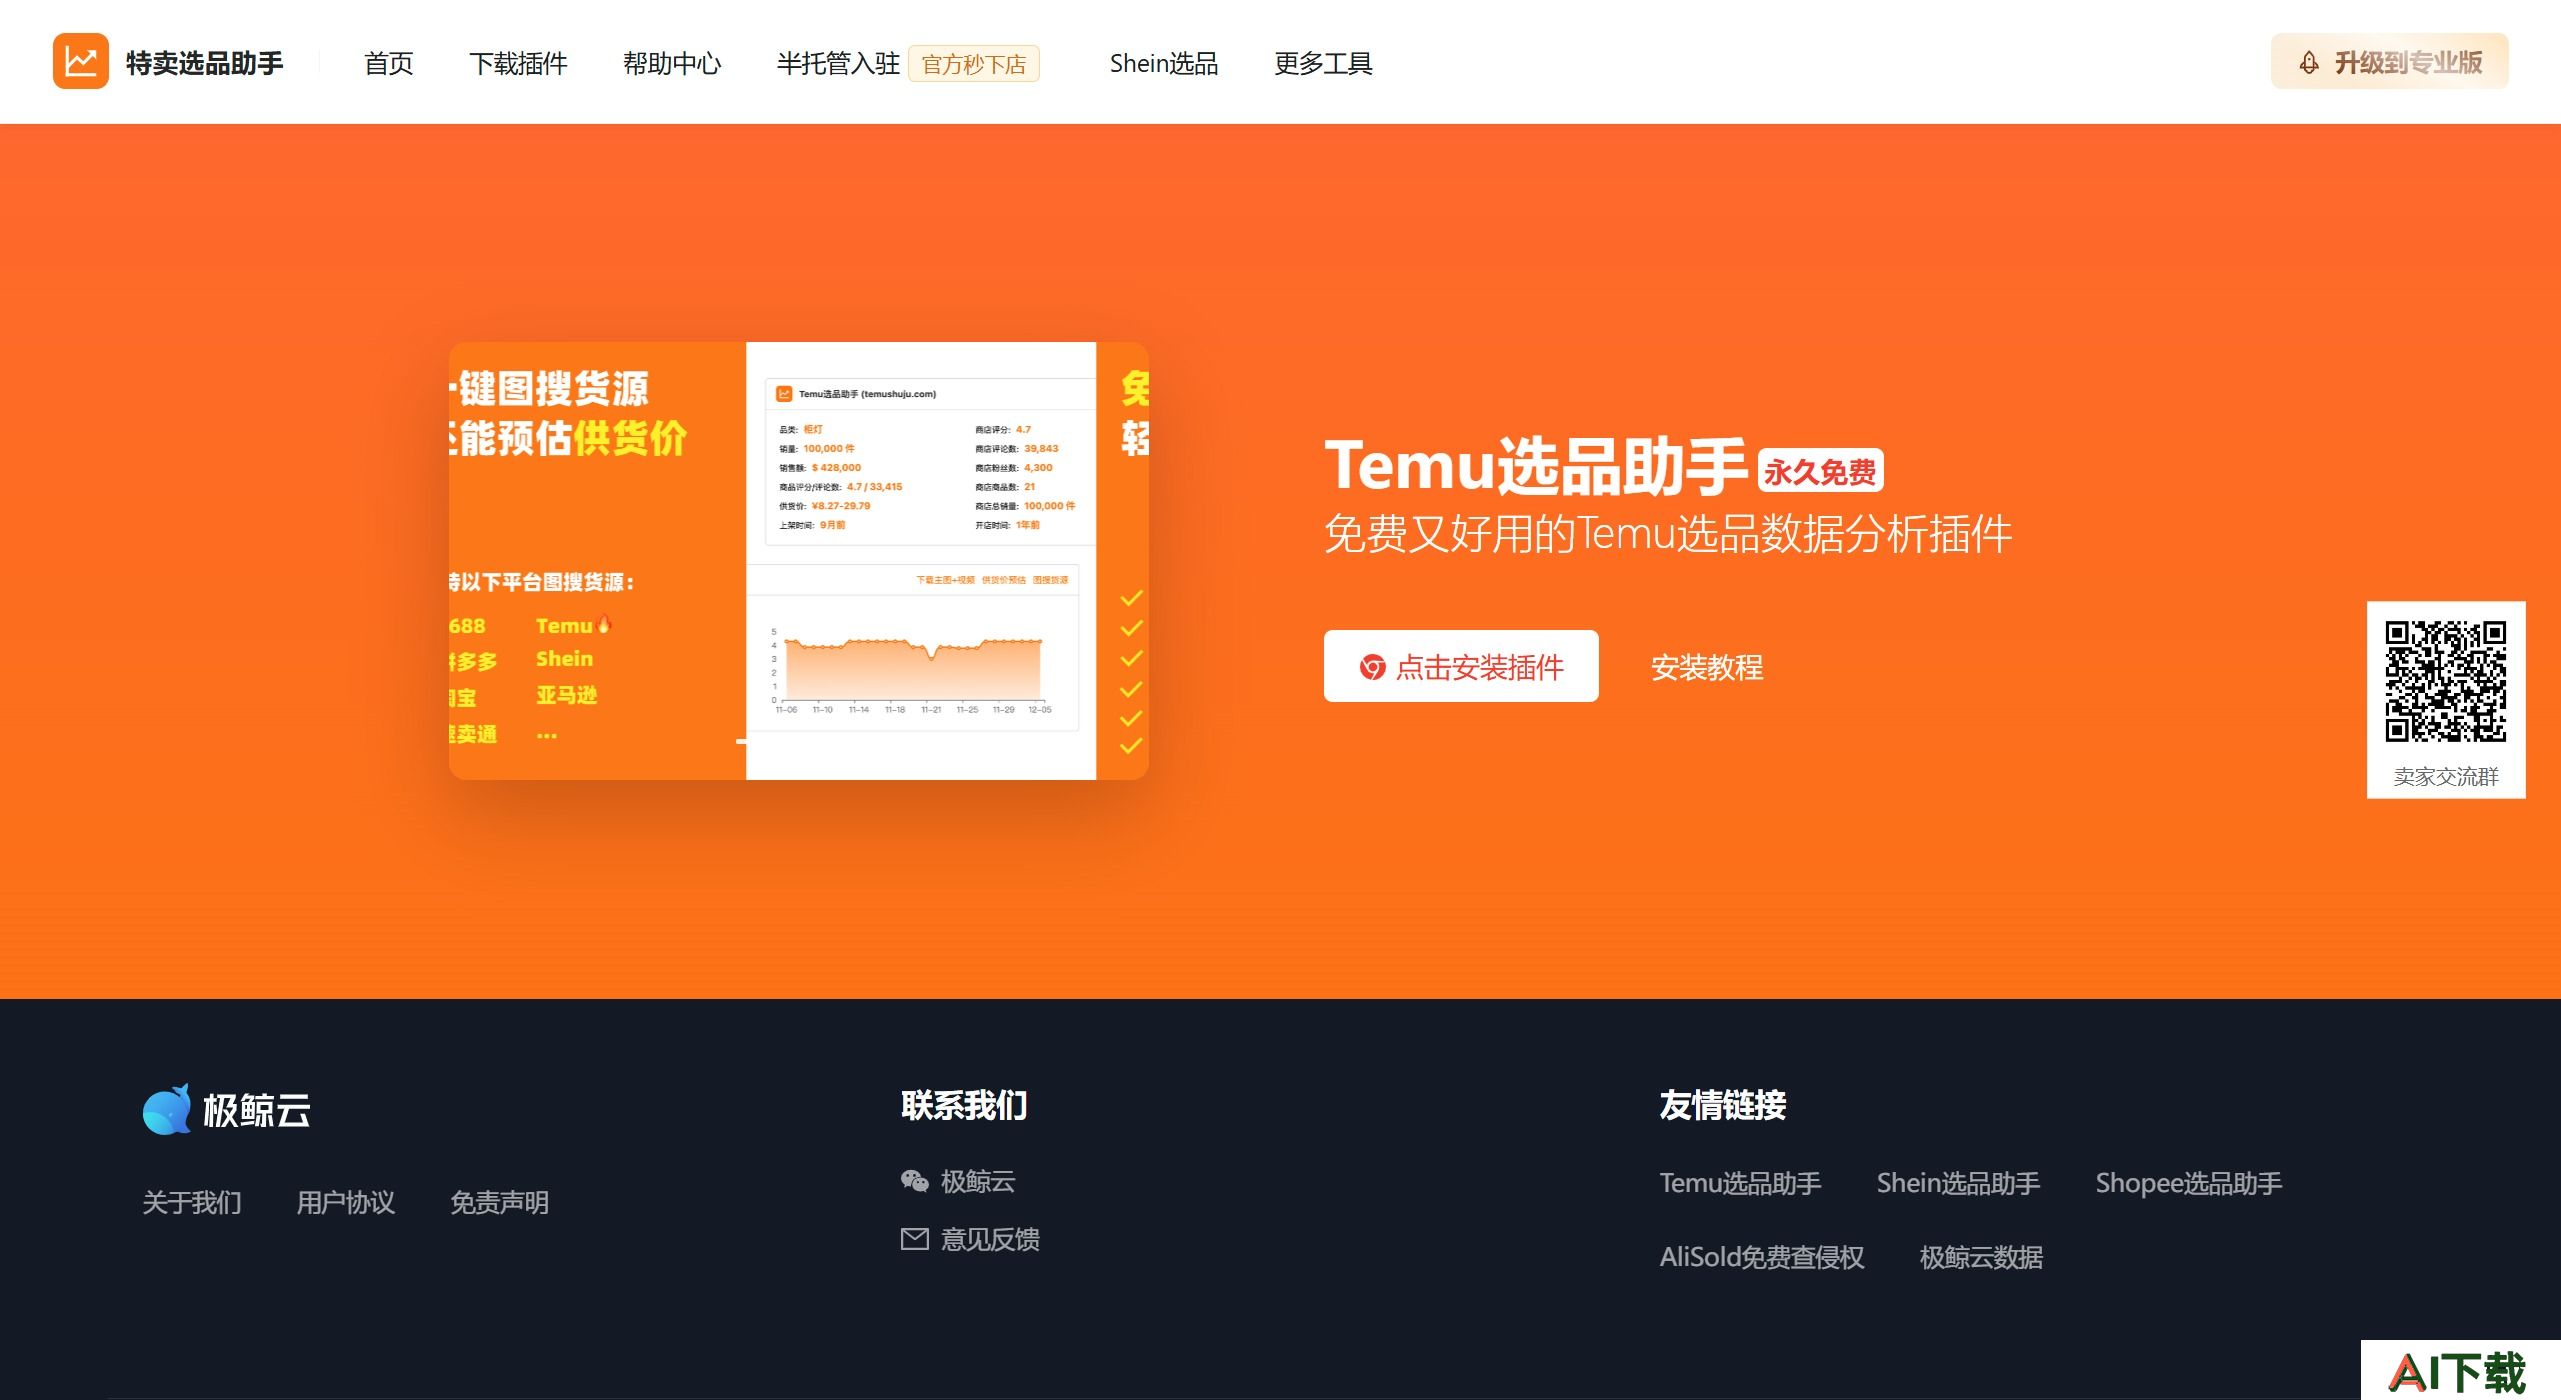
Task: Click 点击安装插件 install button
Action: 1461,666
